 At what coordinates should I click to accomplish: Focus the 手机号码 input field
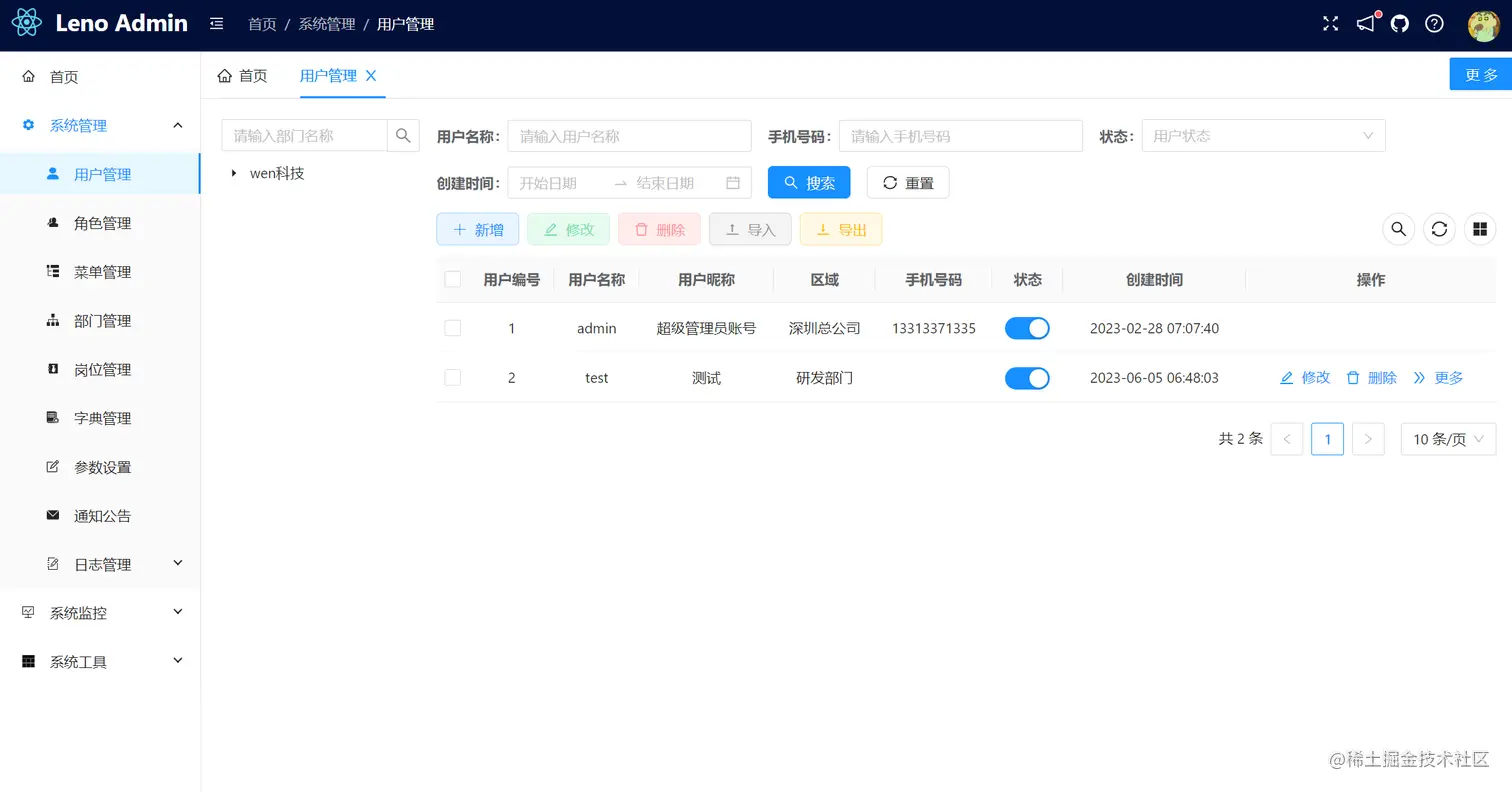(x=961, y=136)
